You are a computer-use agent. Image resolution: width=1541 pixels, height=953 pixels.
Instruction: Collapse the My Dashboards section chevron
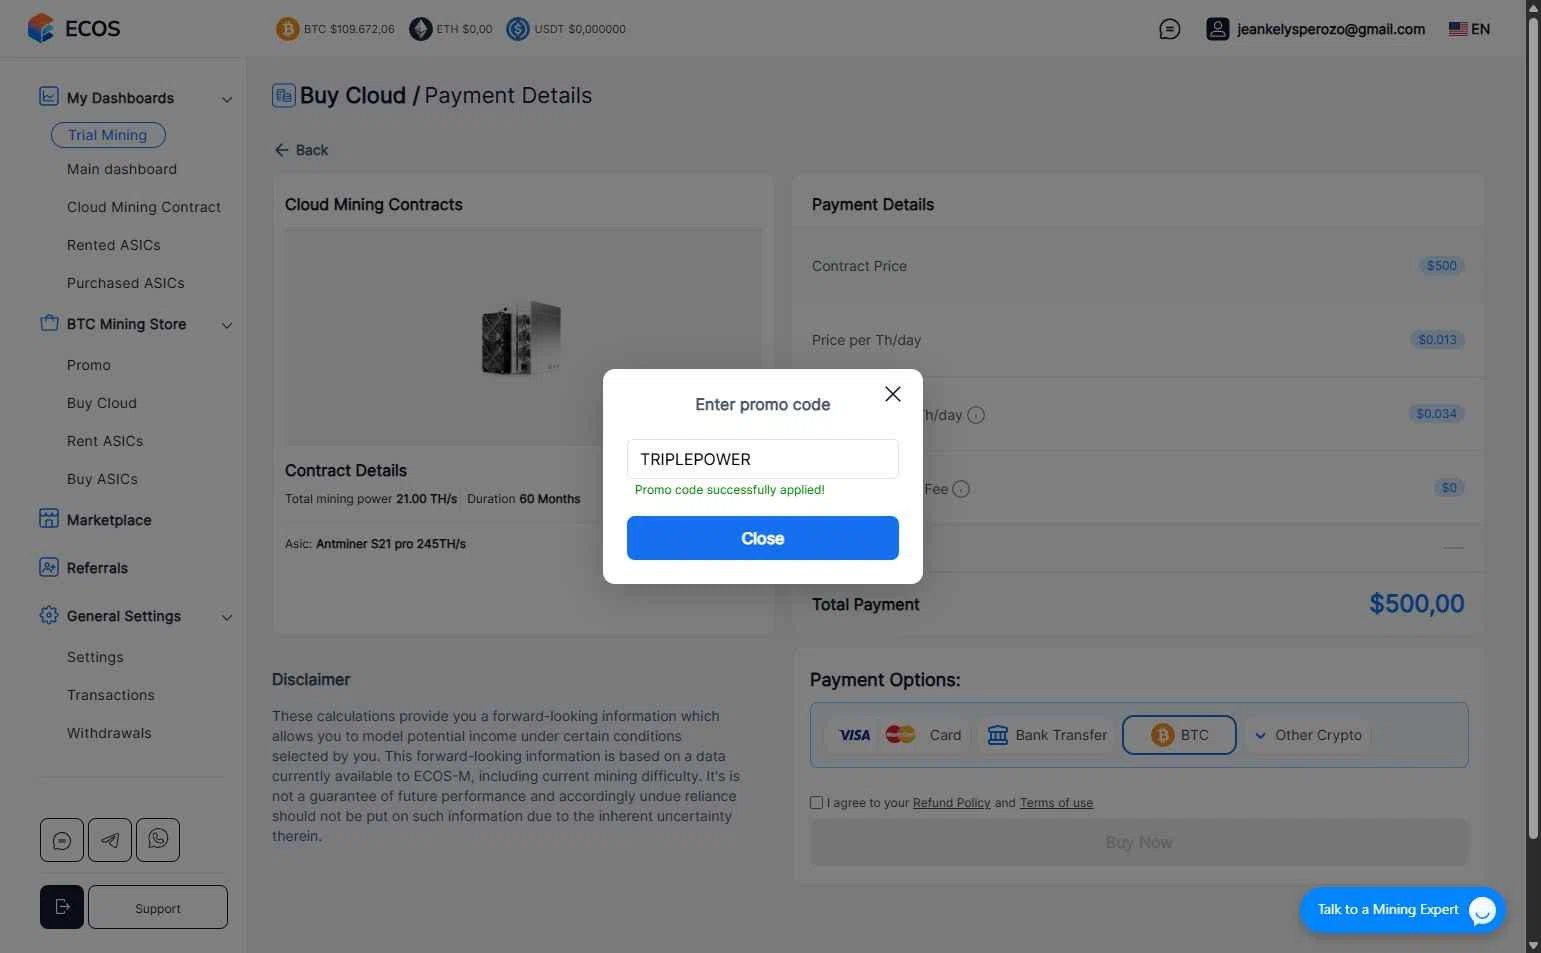227,99
